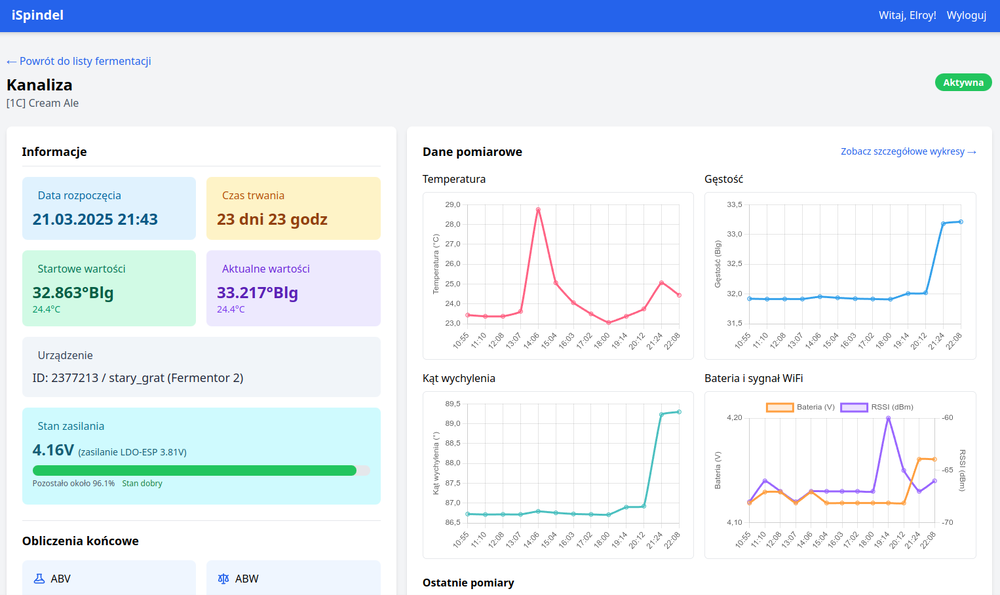Viewport: 1000px width, 595px height.
Task: Click the Gęstość density chart
Action: coord(840,275)
